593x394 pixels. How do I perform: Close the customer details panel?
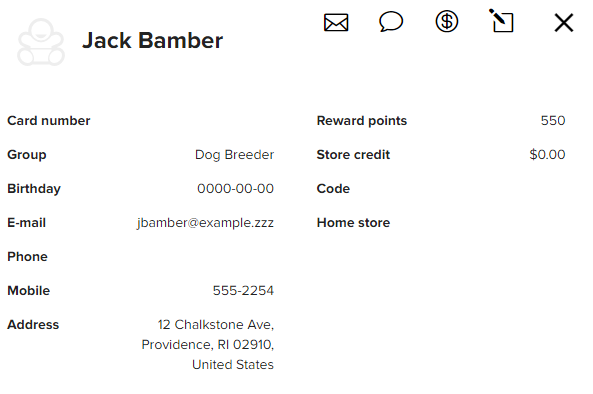[564, 23]
